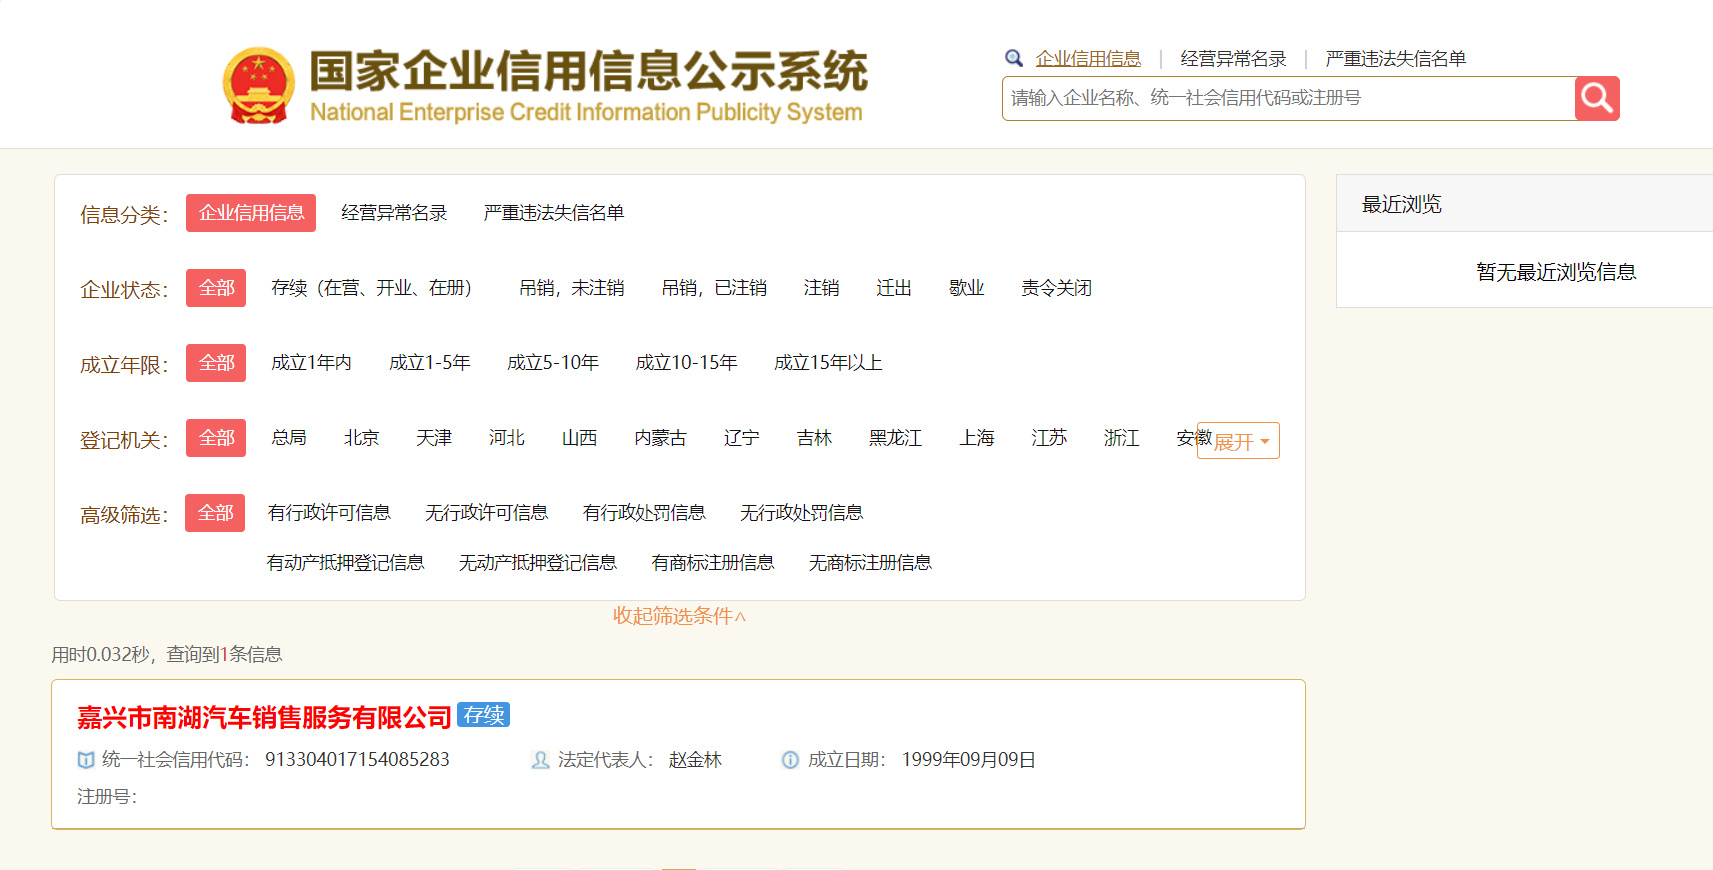Screen dimensions: 1713x870
Task: Select 存续（在营、开业、在册) status filter
Action: coord(371,288)
